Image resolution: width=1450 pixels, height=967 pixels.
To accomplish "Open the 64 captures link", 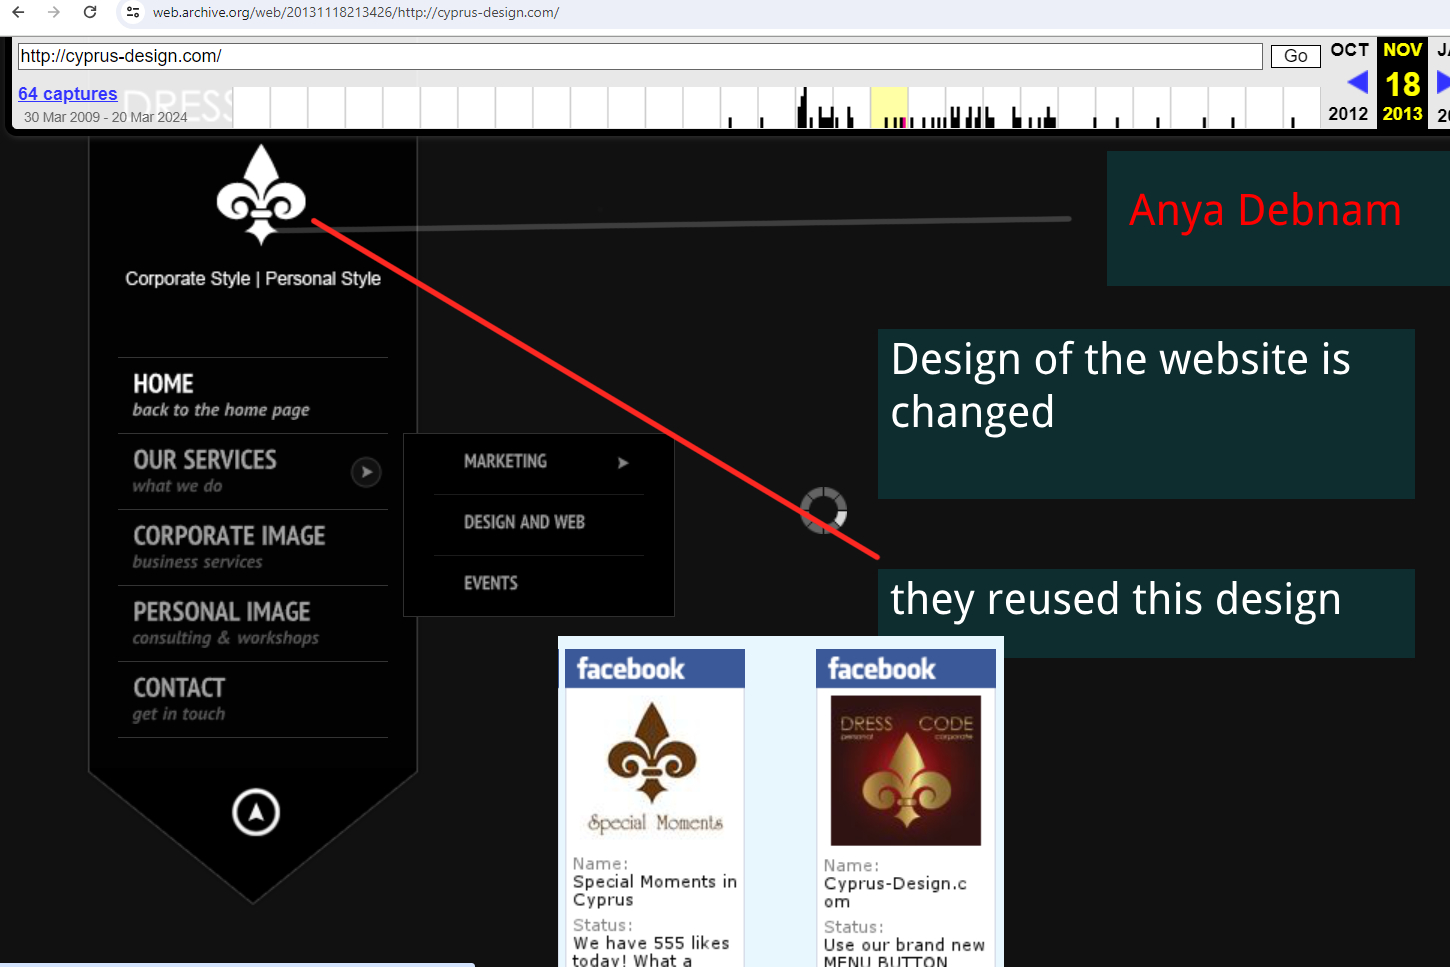I will (68, 94).
